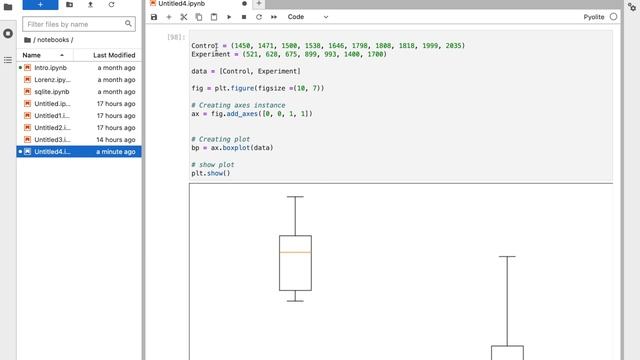Image resolution: width=640 pixels, height=360 pixels.
Task: Cut the selected cell with scissors icon
Action: pyautogui.click(x=184, y=17)
